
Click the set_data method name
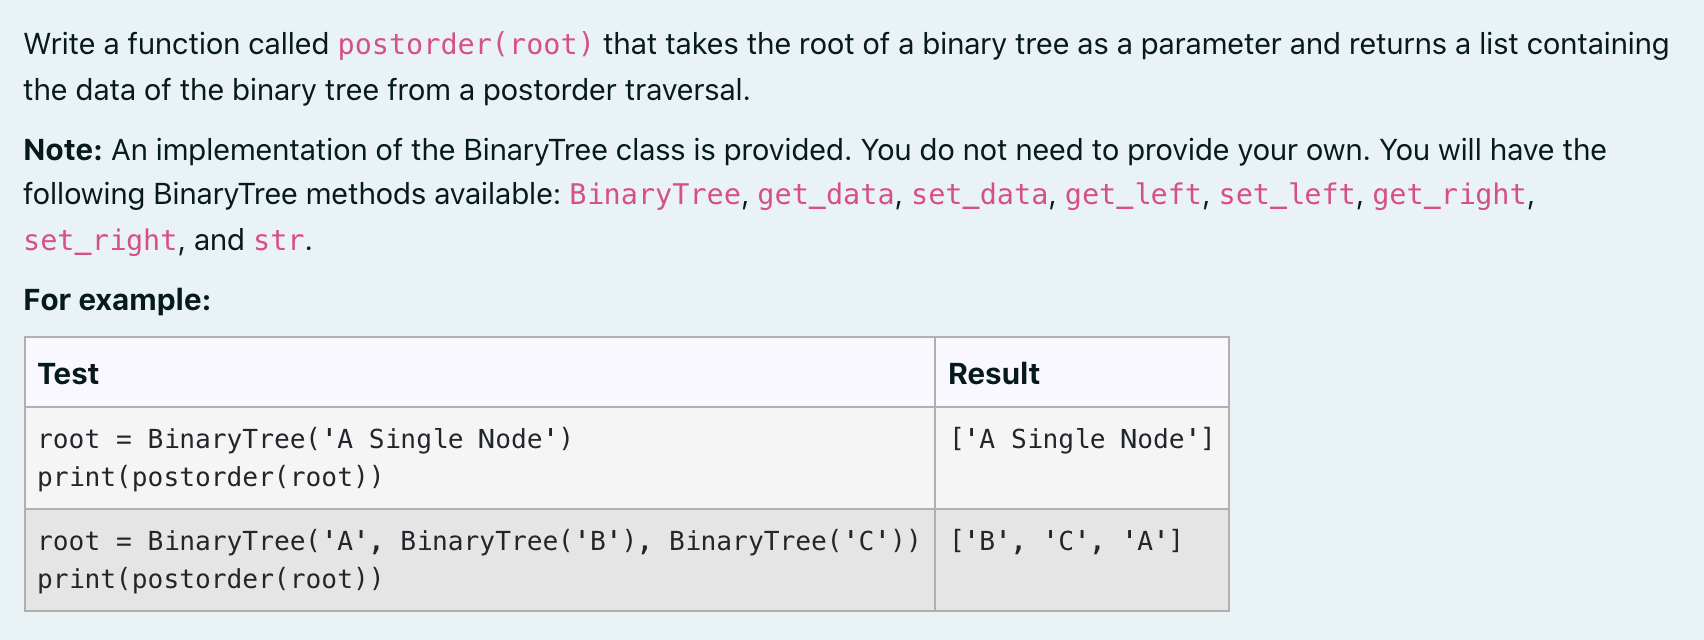pyautogui.click(x=980, y=194)
